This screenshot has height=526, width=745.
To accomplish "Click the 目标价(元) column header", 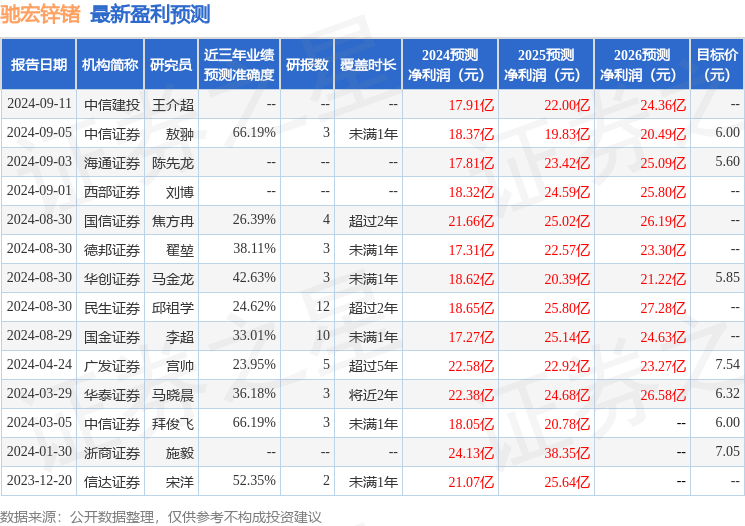I will pyautogui.click(x=717, y=65).
